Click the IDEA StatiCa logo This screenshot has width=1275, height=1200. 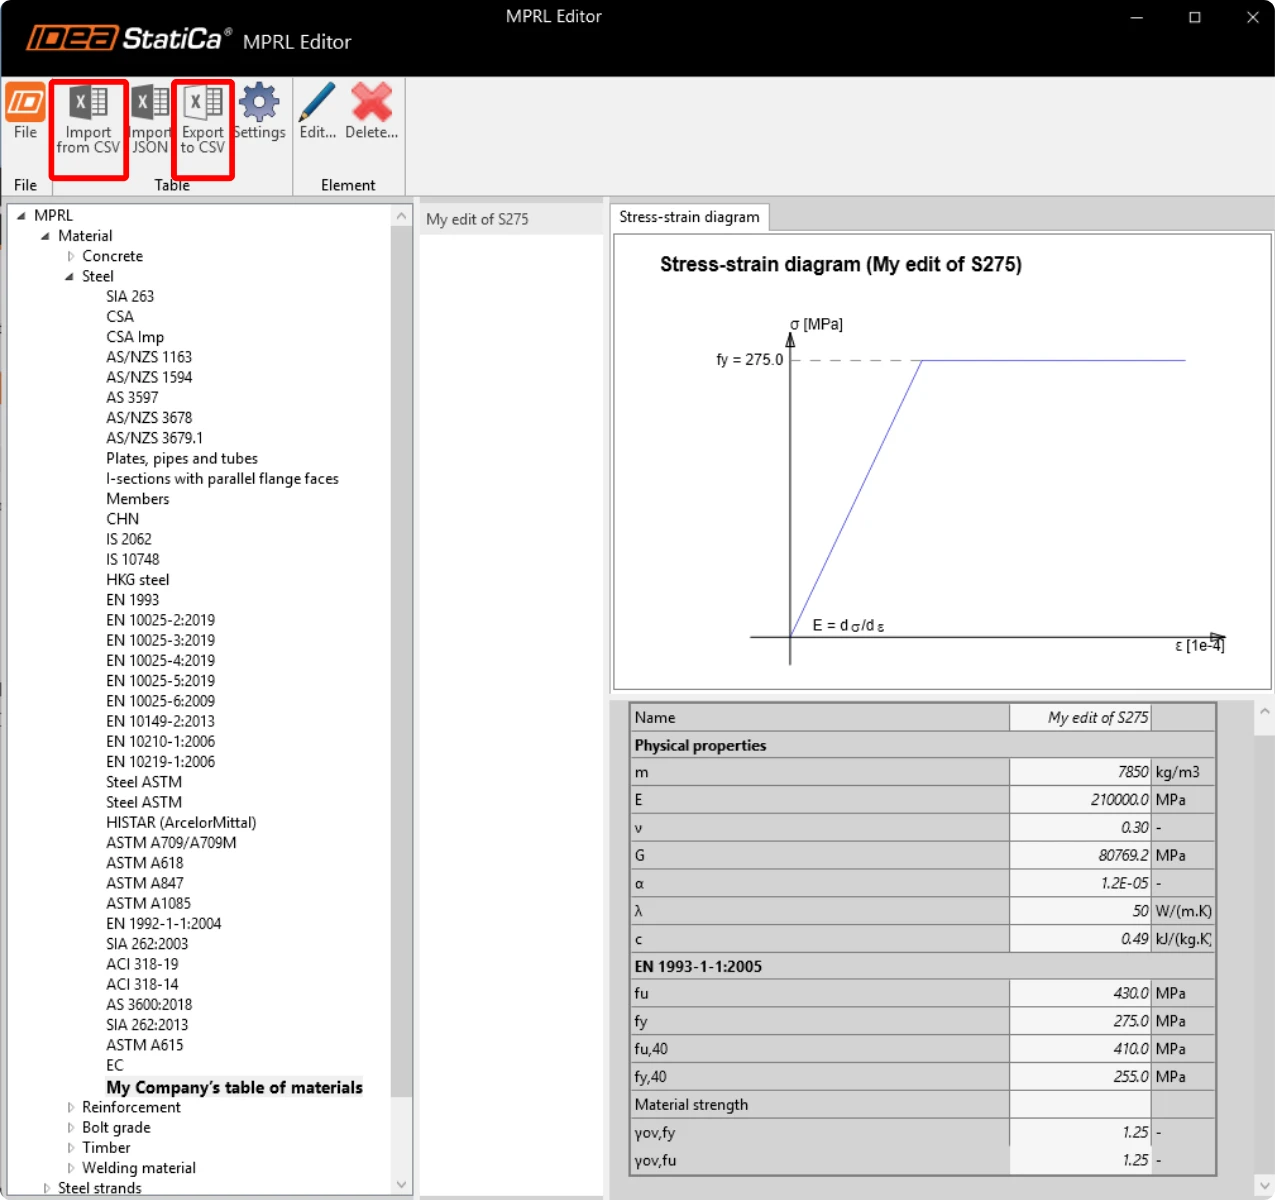coord(129,38)
